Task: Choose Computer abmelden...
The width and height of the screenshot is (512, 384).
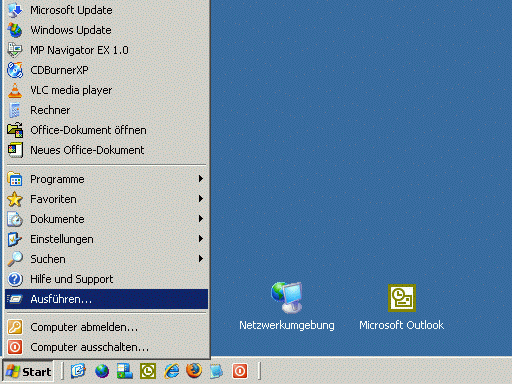Action: (x=106, y=327)
